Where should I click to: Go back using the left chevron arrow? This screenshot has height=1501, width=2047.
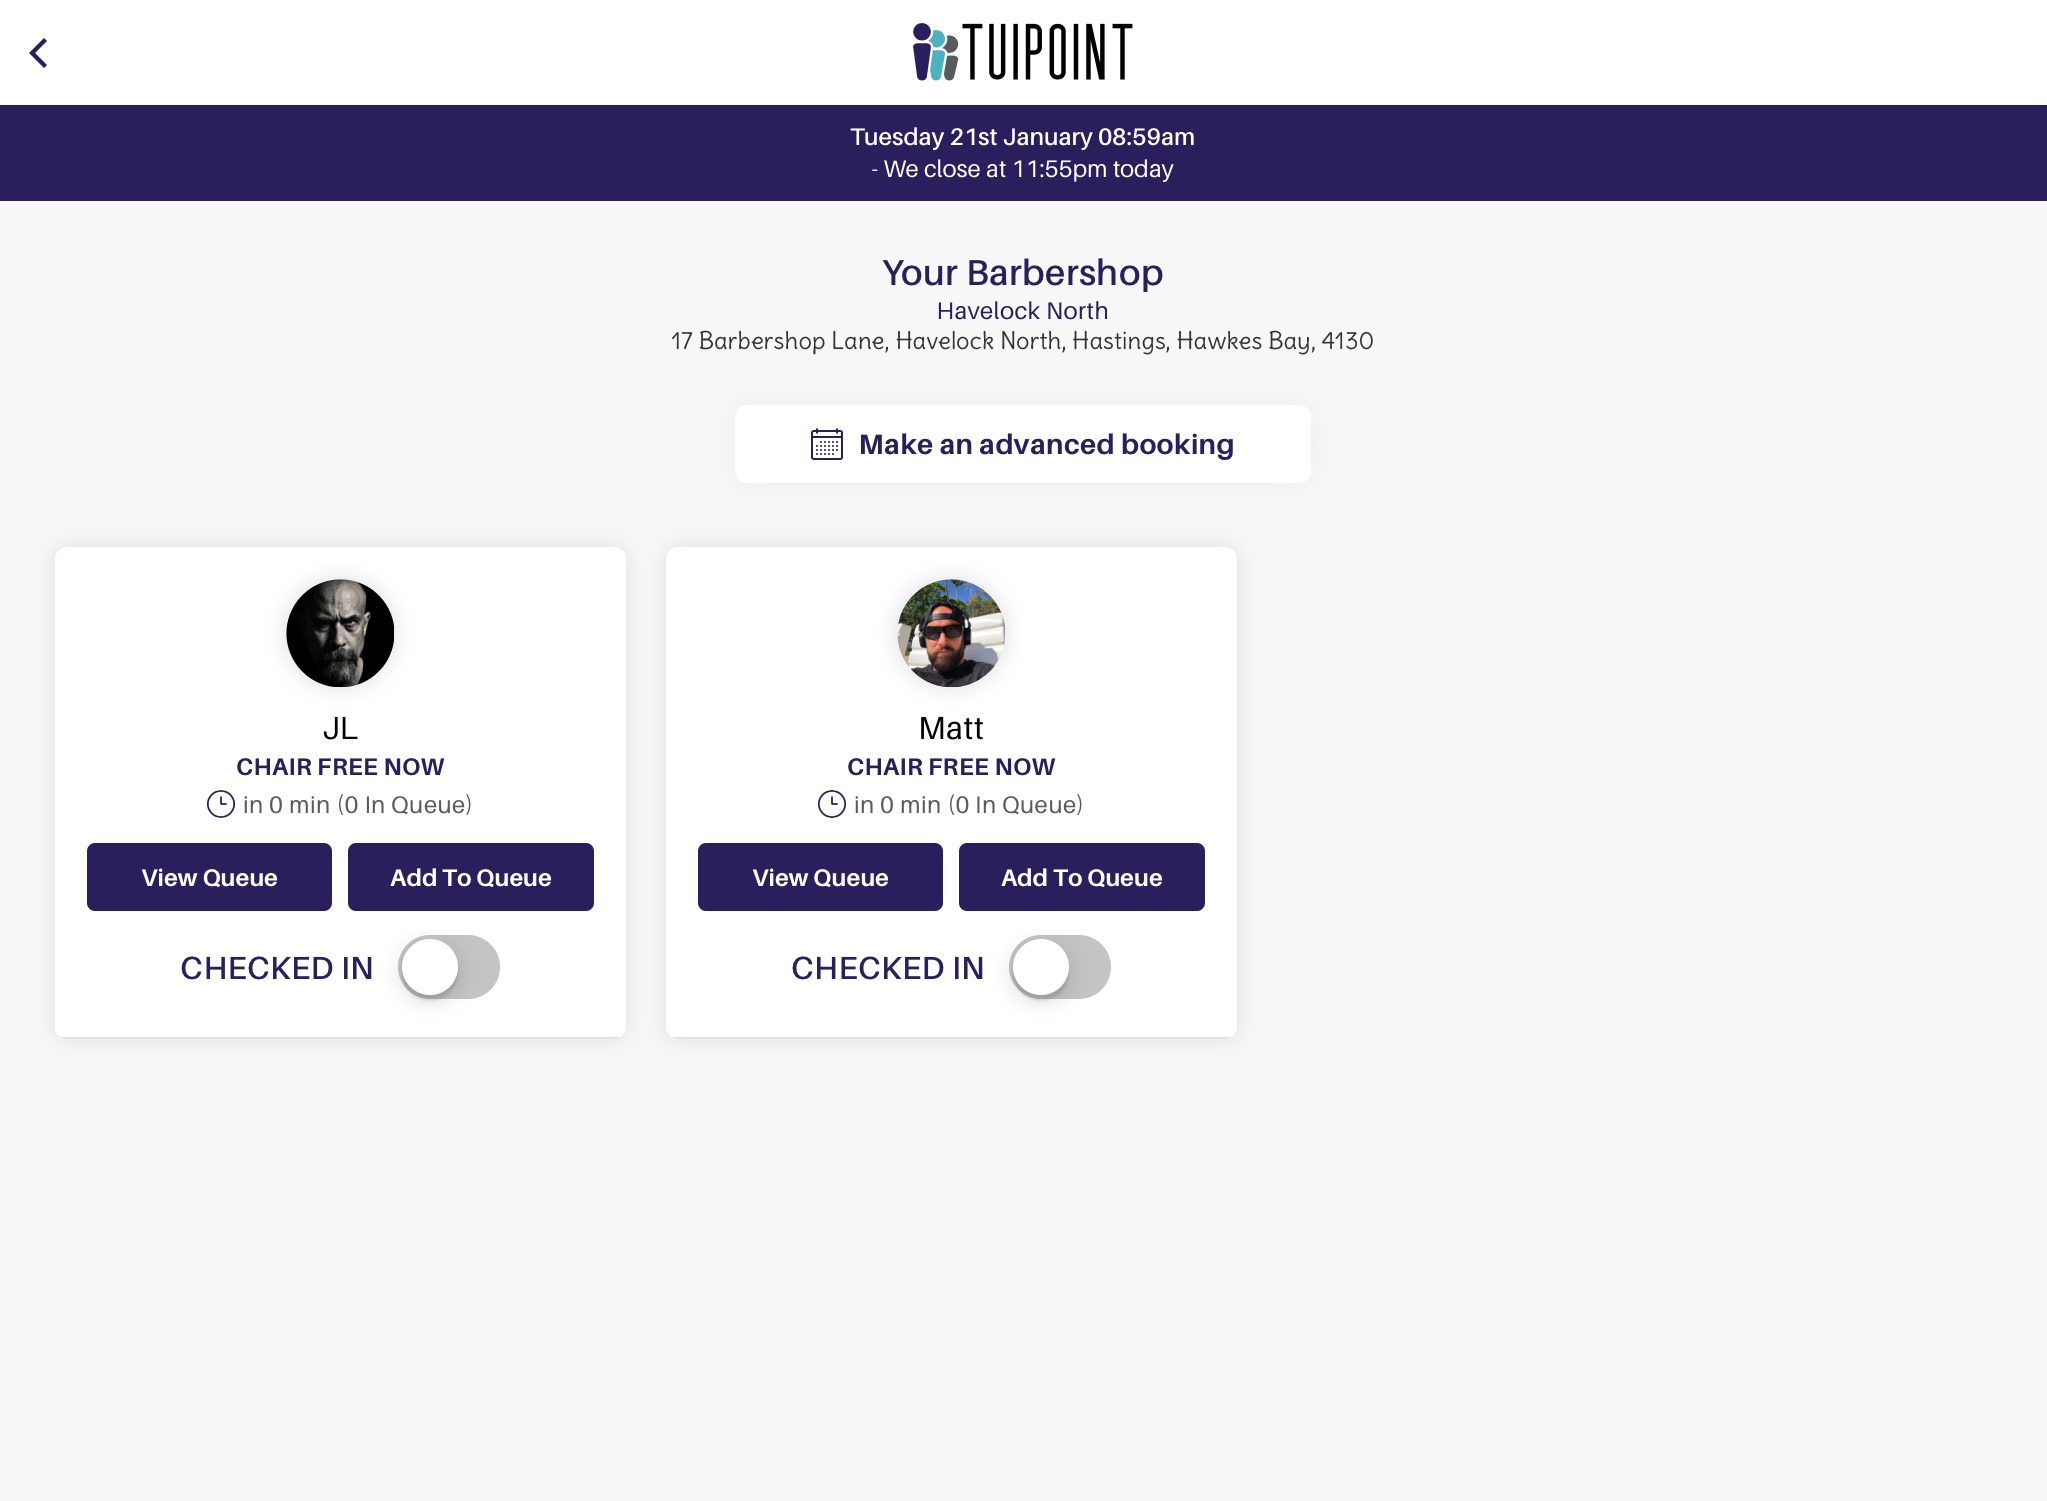click(39, 53)
